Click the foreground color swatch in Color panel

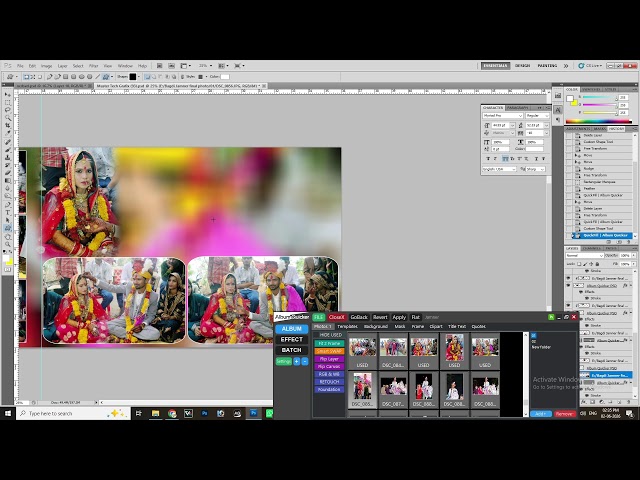click(570, 99)
